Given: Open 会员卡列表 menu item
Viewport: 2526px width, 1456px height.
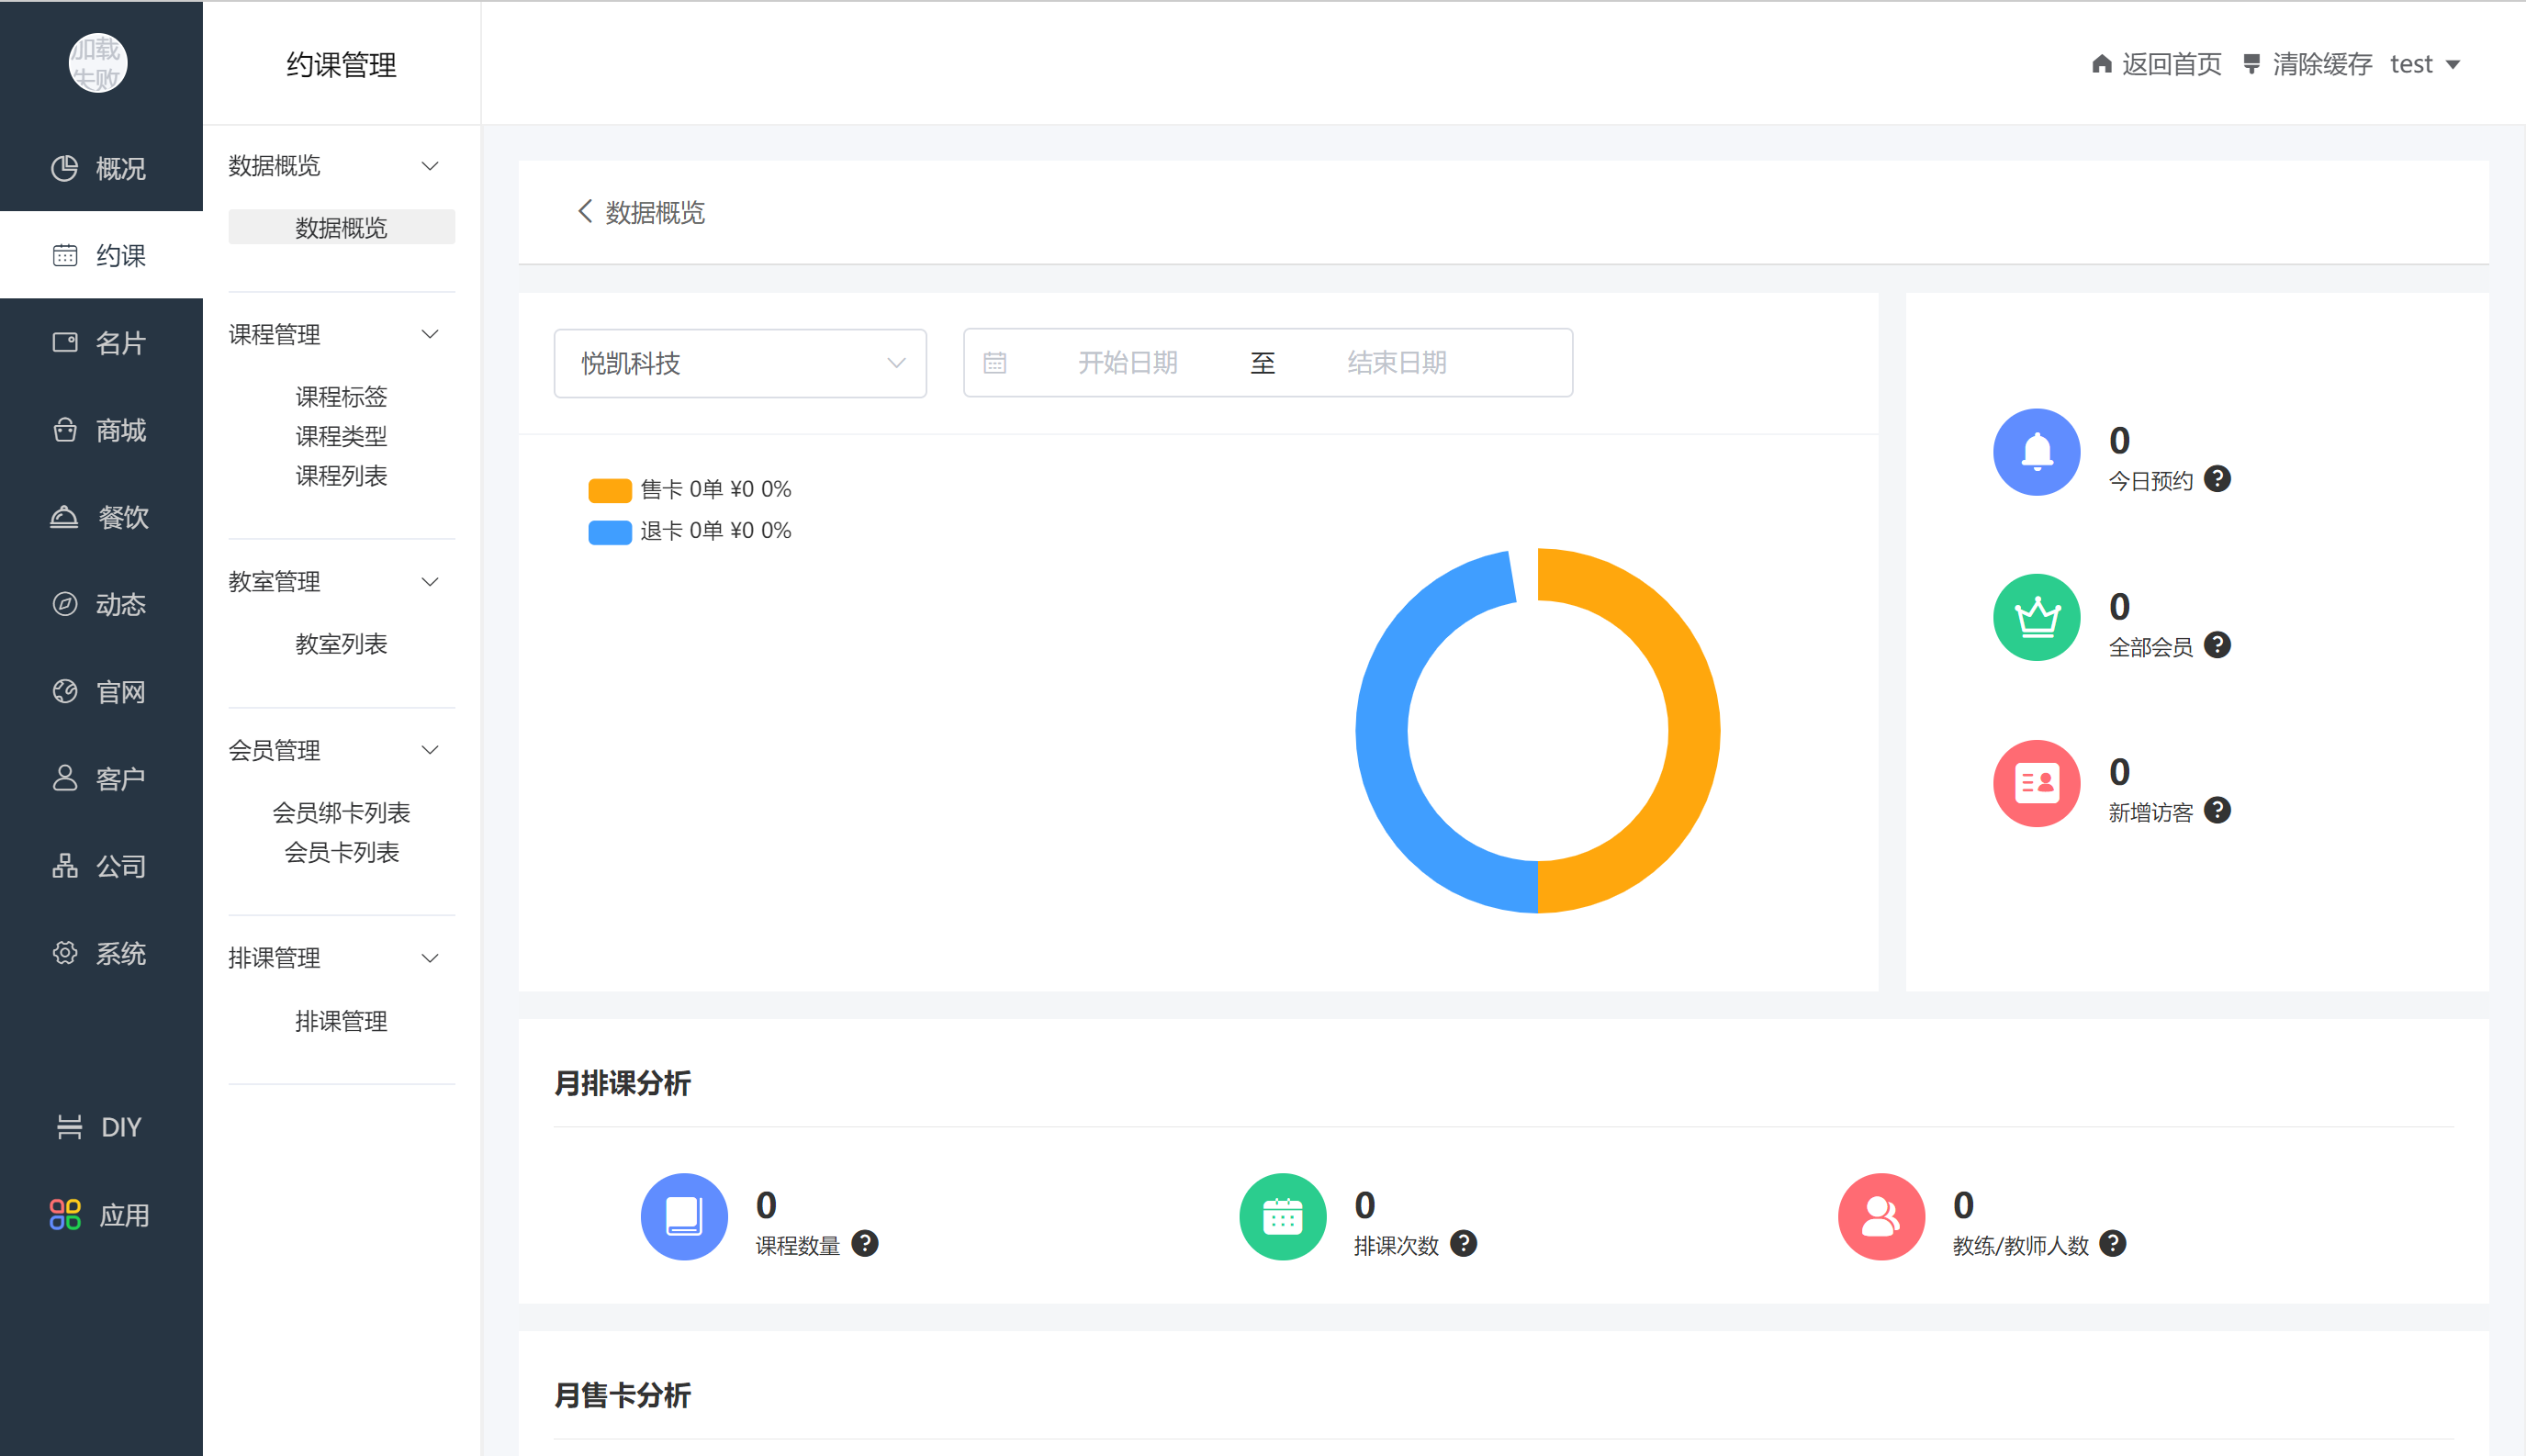Looking at the screenshot, I should [x=341, y=852].
